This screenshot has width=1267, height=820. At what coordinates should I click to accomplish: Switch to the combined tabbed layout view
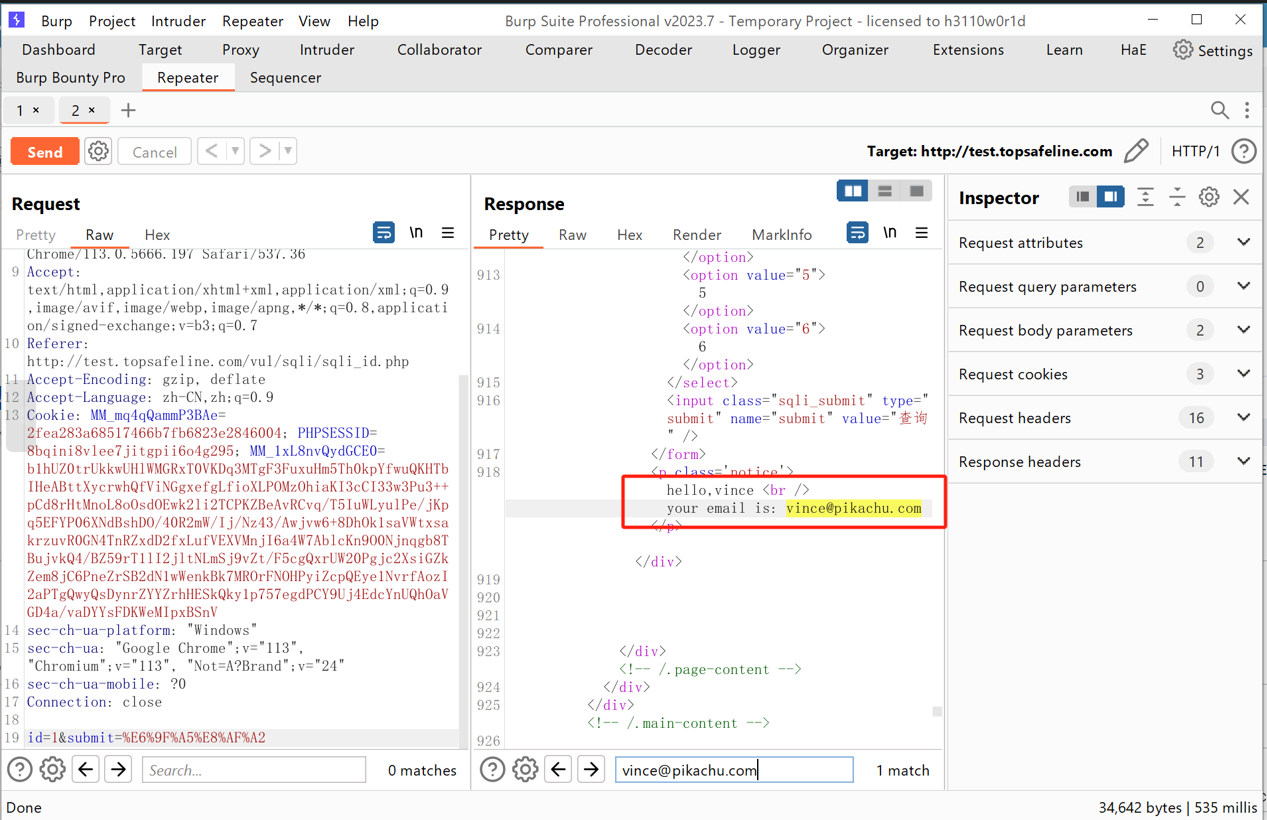coord(916,191)
